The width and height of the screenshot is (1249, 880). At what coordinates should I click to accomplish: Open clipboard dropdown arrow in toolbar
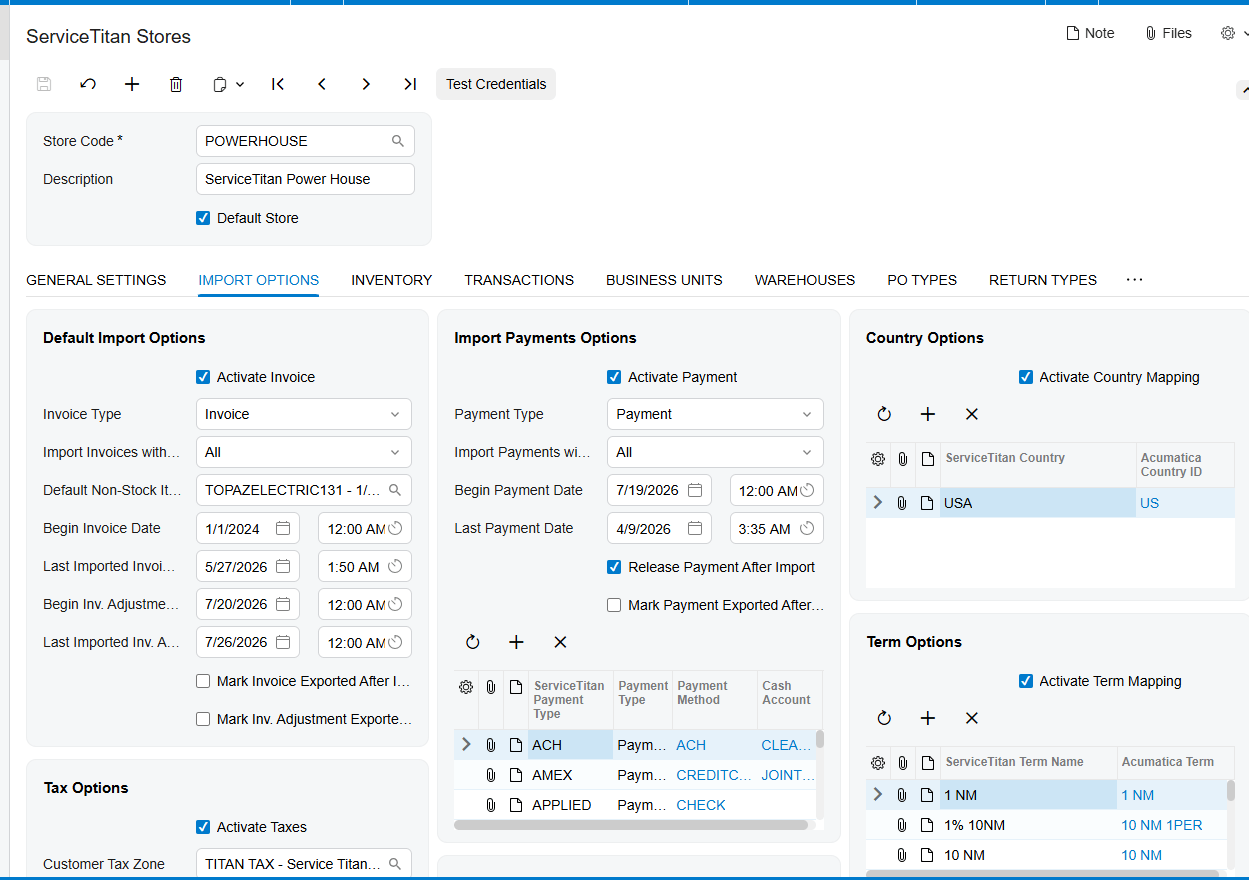tap(240, 85)
